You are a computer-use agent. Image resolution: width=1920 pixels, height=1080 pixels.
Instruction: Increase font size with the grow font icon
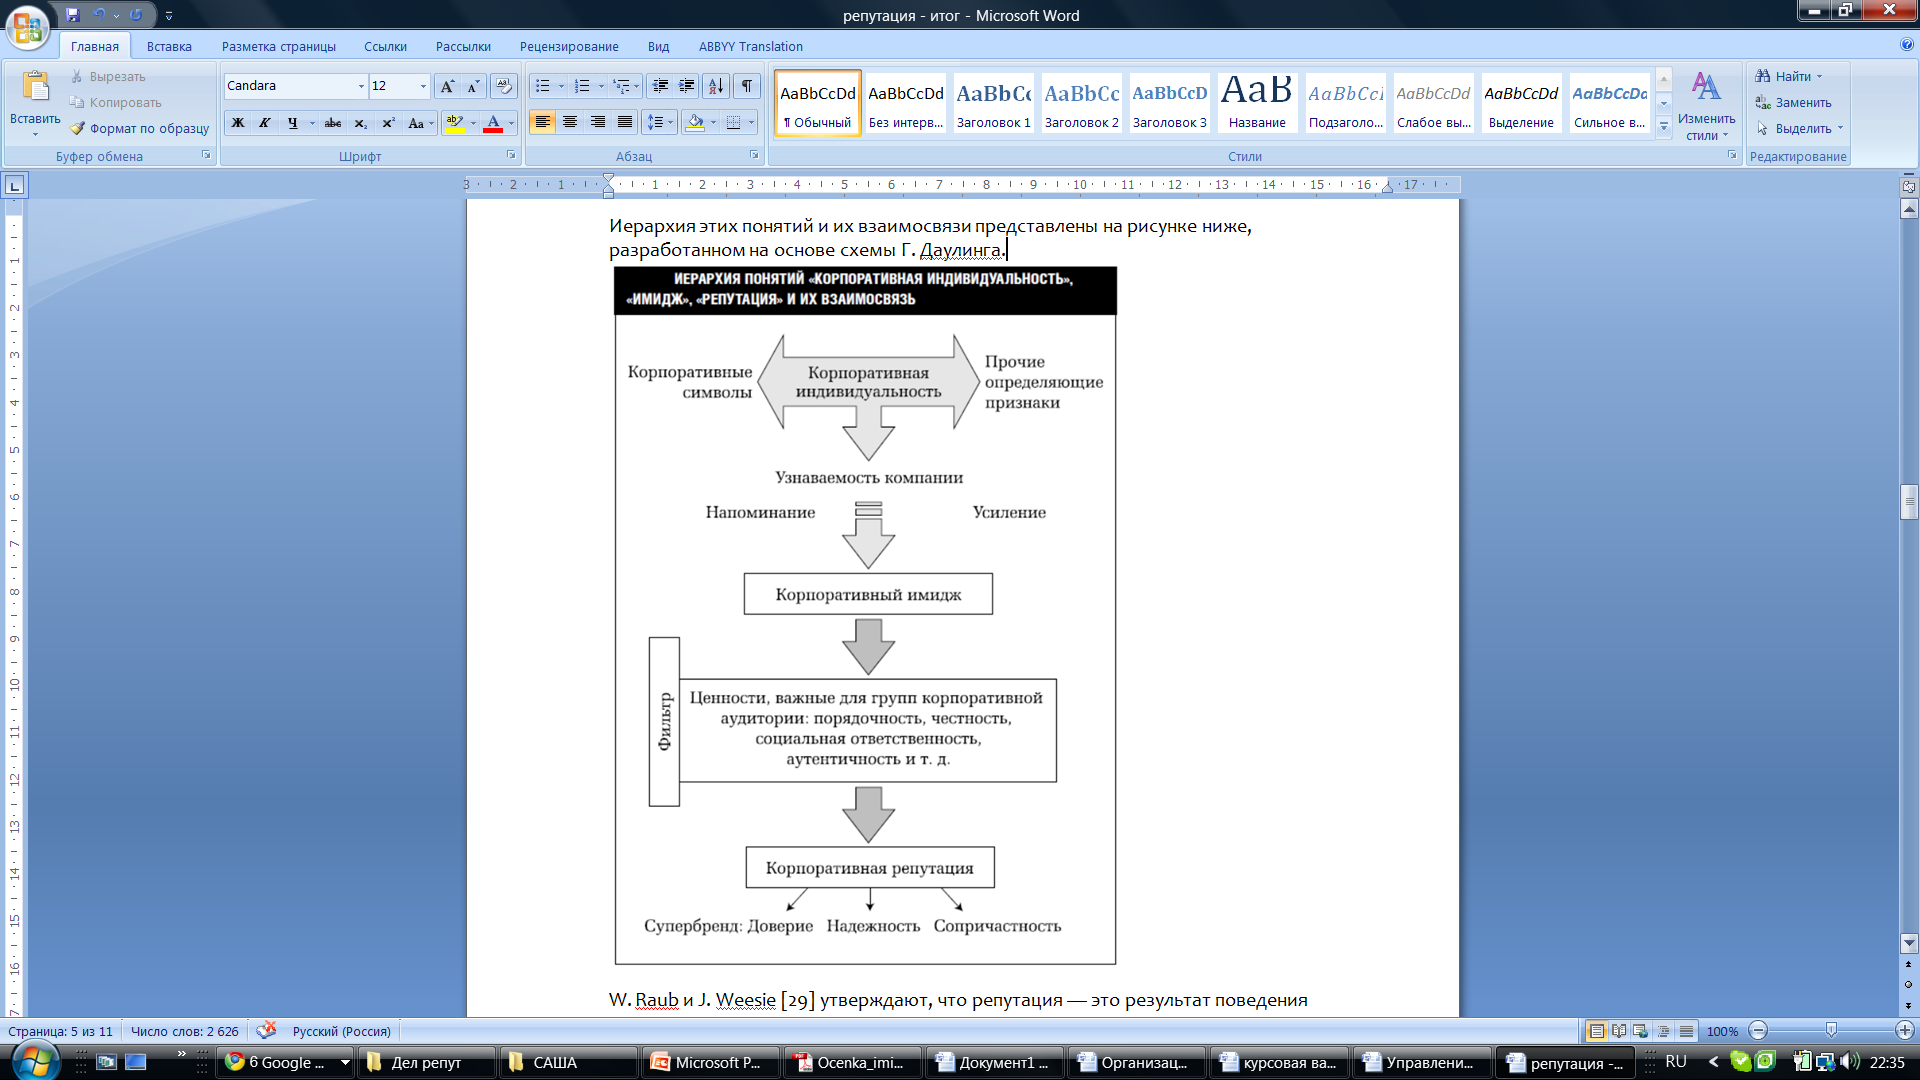coord(447,86)
